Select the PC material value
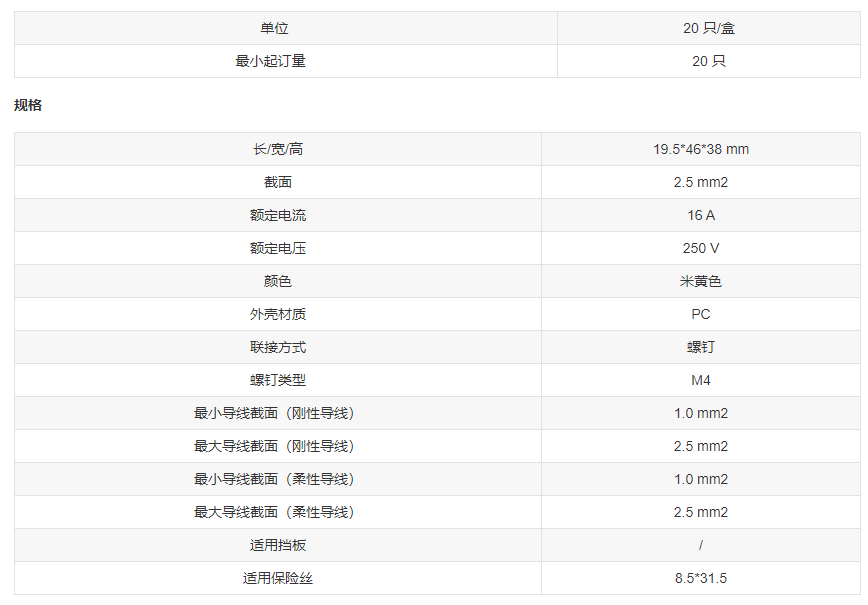The image size is (868, 605). click(700, 314)
